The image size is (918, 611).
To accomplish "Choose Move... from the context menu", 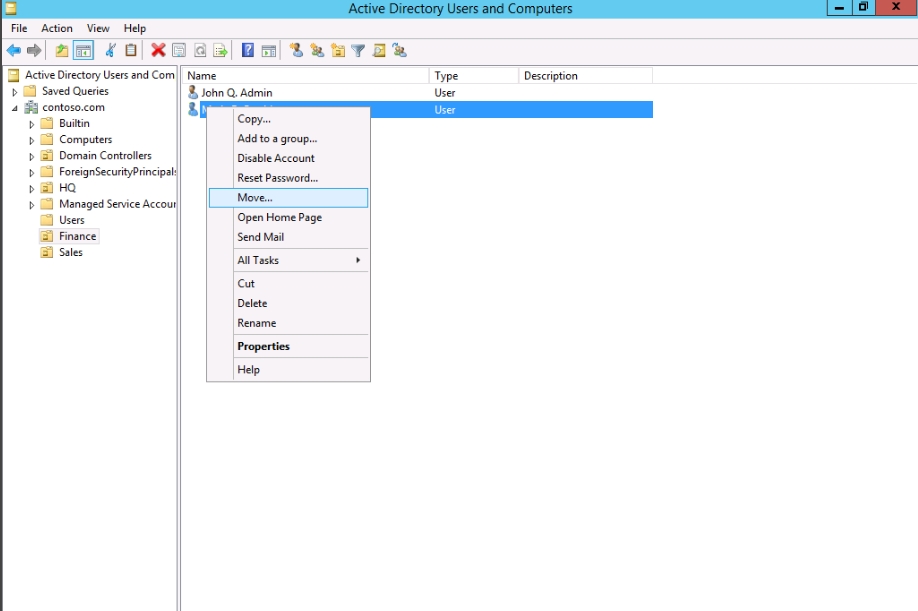I will coord(255,198).
